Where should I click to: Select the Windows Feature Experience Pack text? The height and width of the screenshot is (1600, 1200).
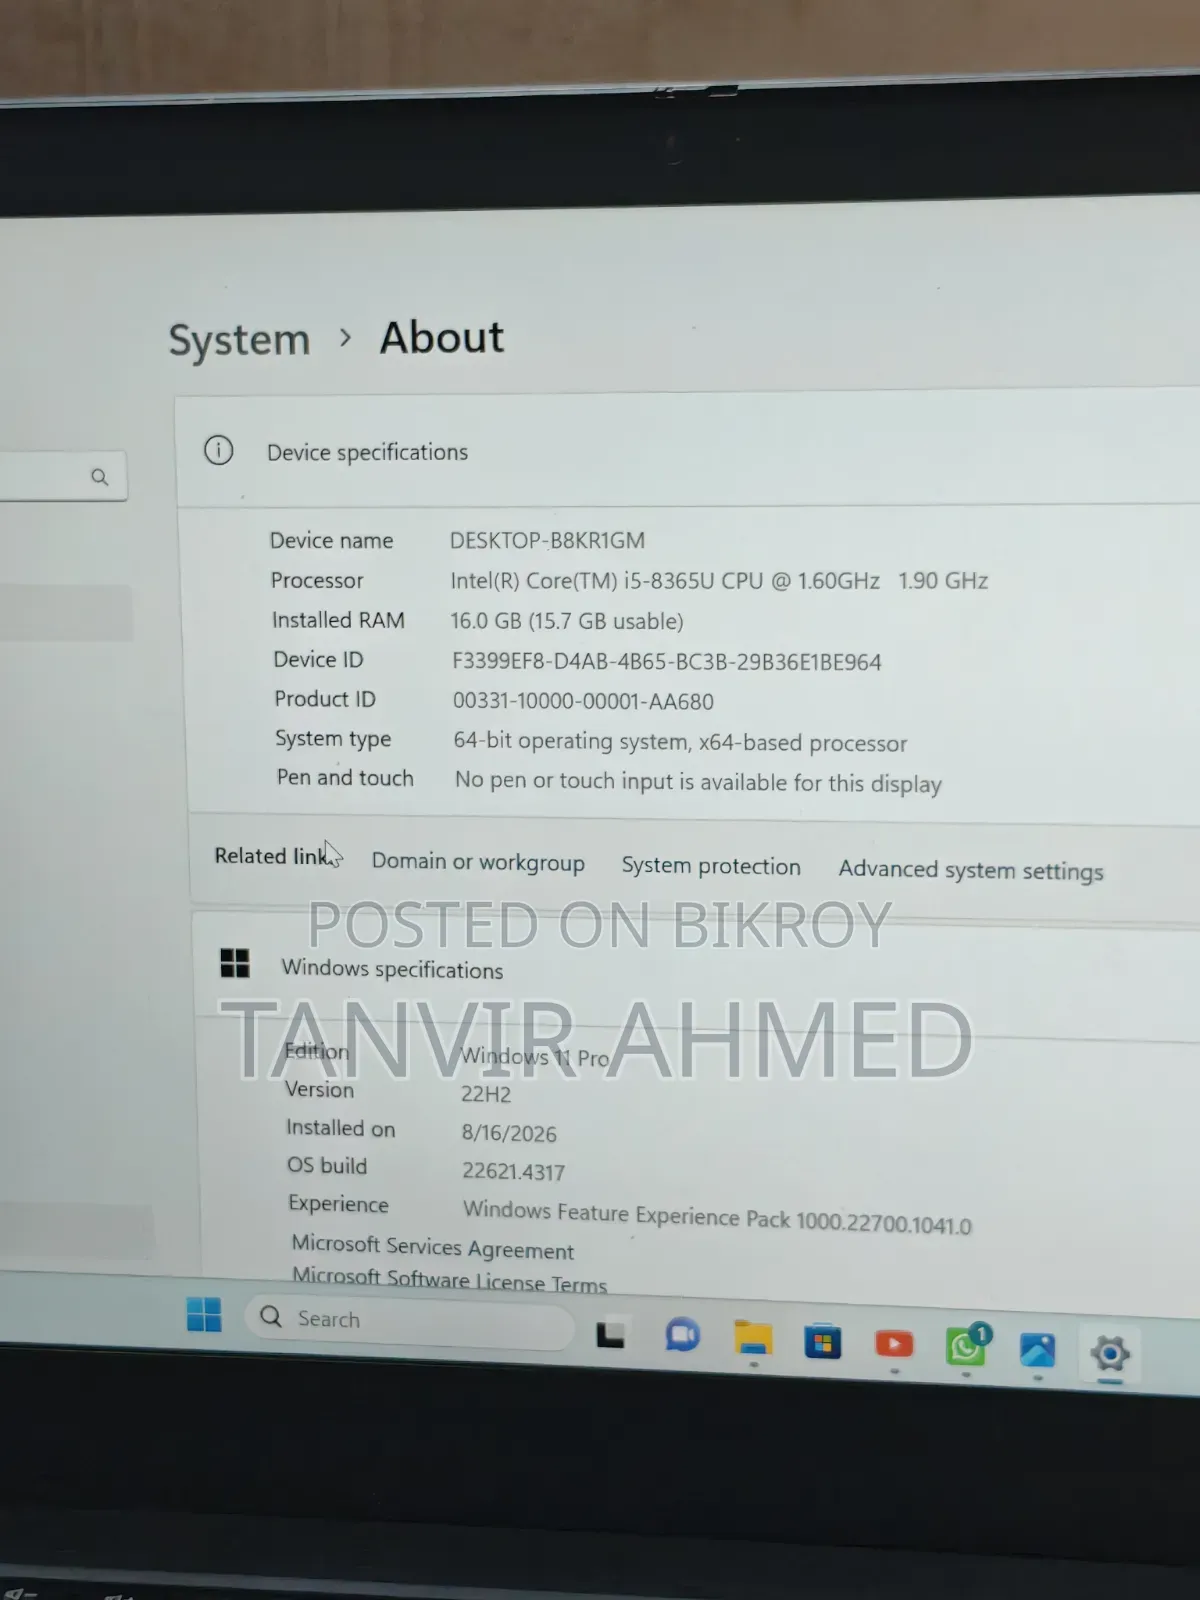717,1217
